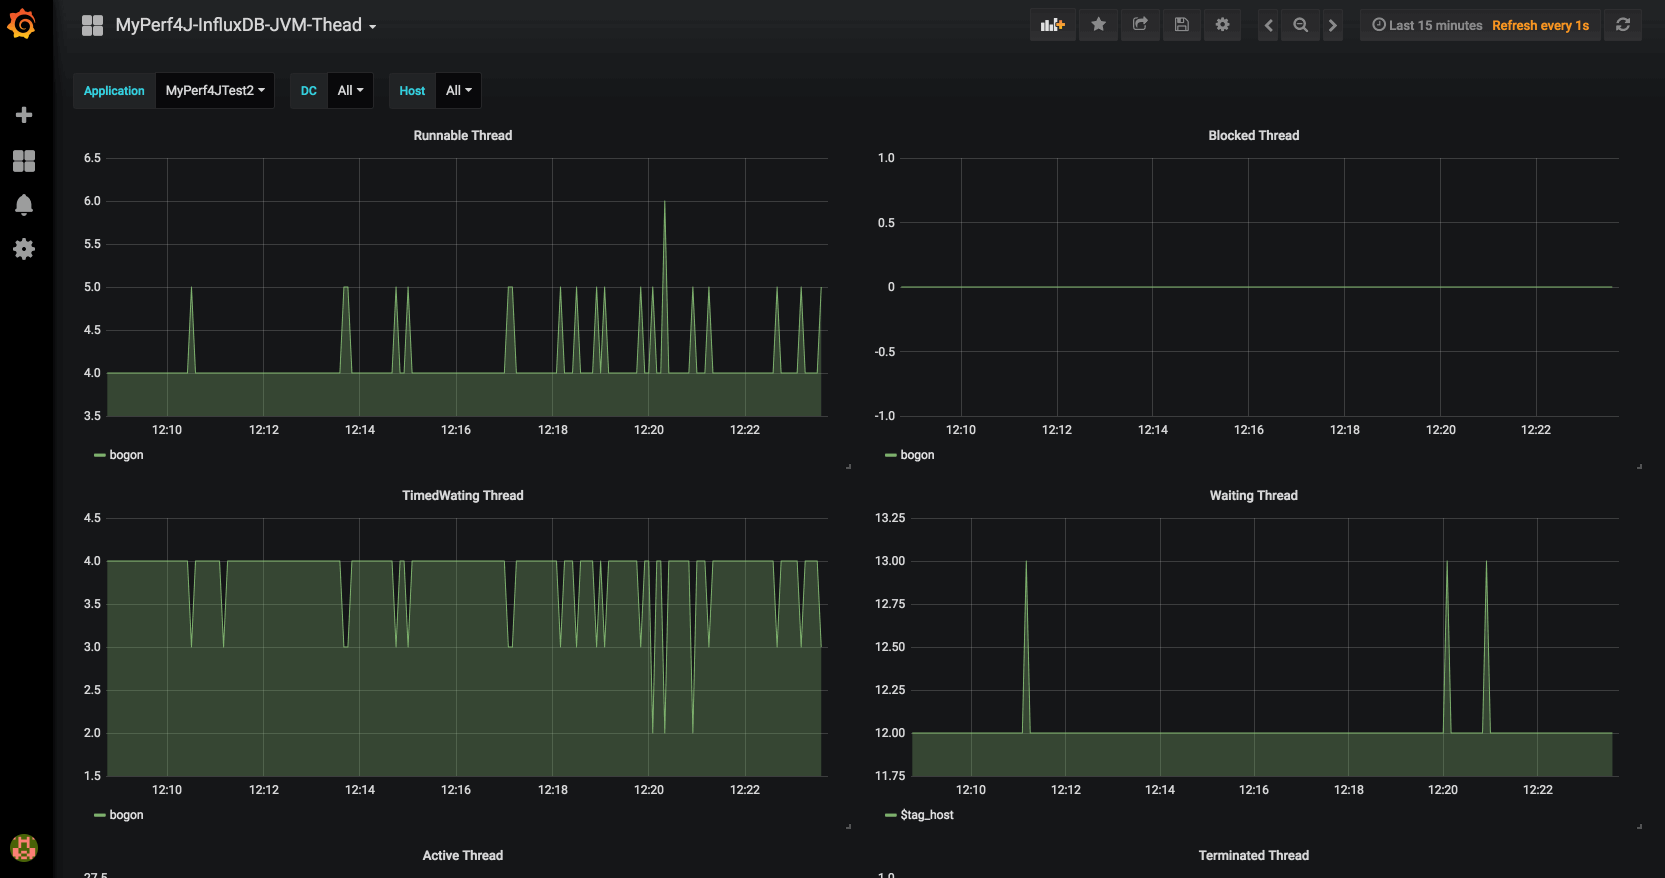Open dashboard settings cog in top bar

point(1222,25)
